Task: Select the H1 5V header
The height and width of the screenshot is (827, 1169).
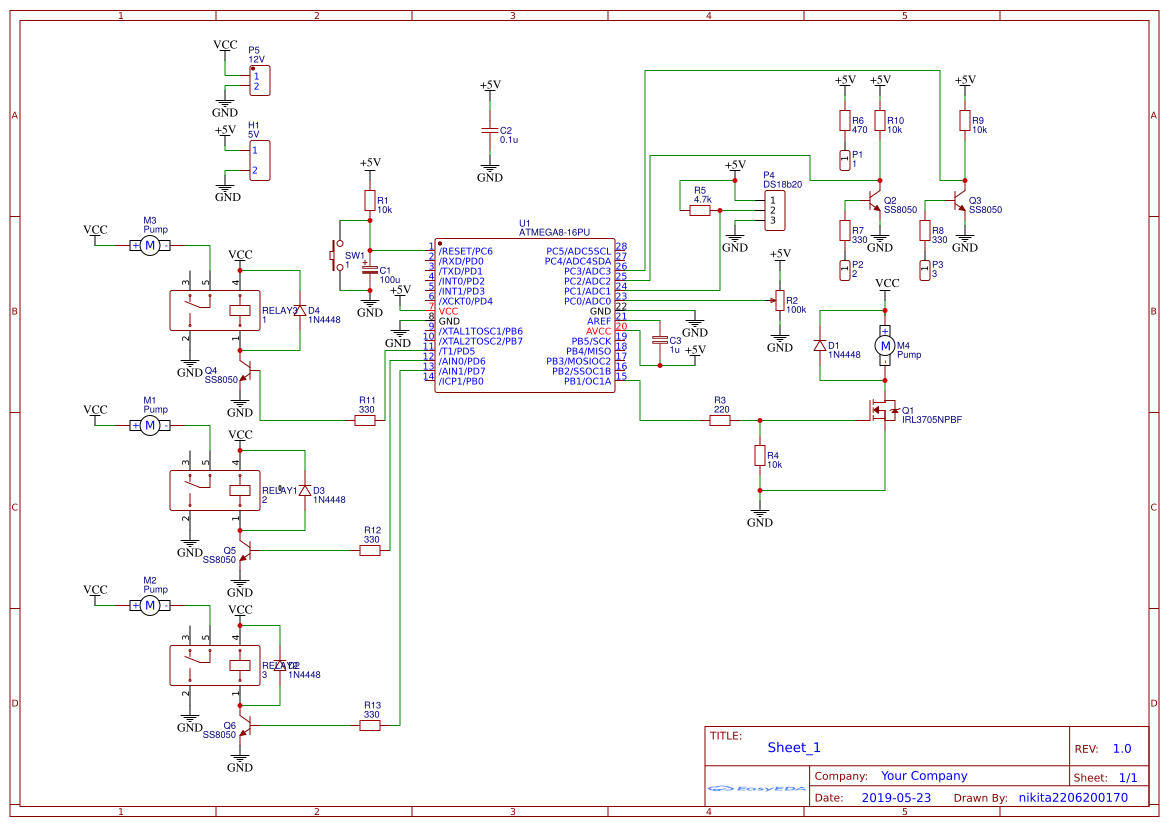Action: point(259,160)
